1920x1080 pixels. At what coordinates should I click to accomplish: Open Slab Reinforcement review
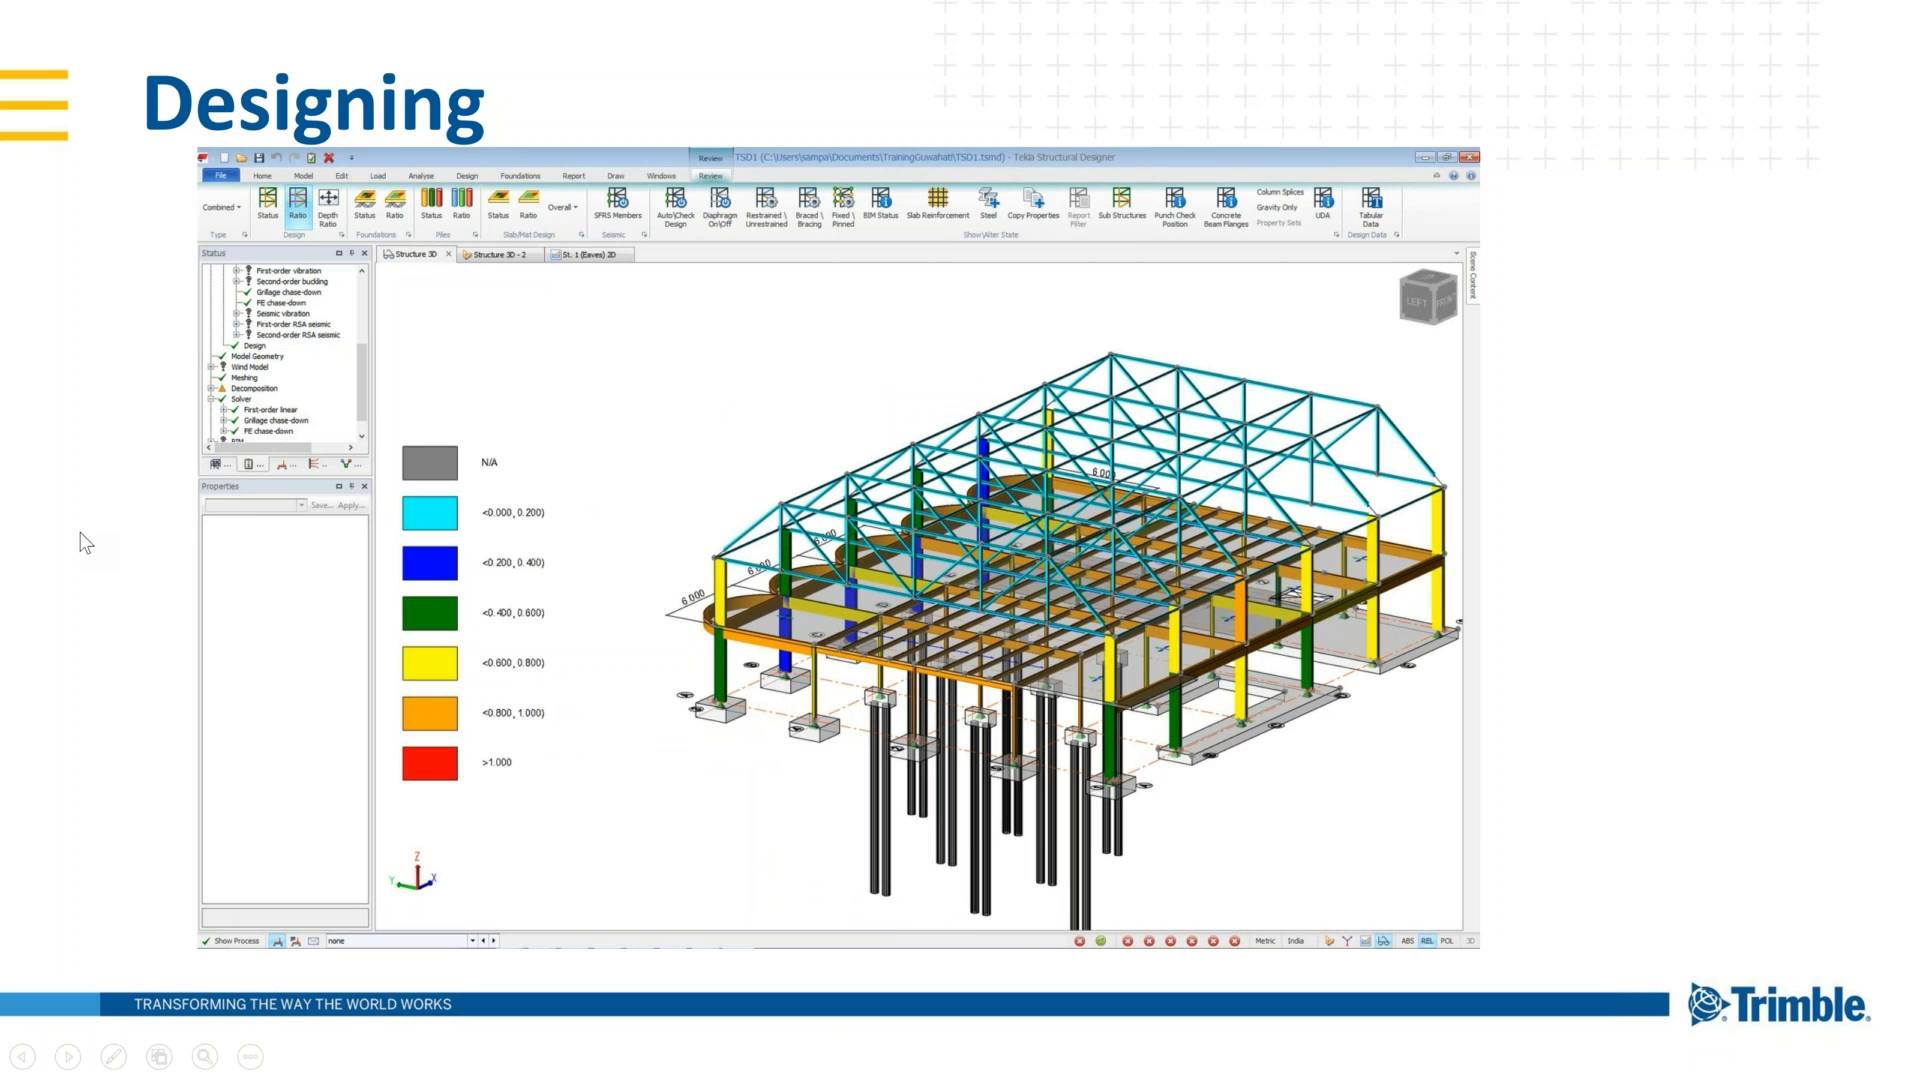coord(938,203)
